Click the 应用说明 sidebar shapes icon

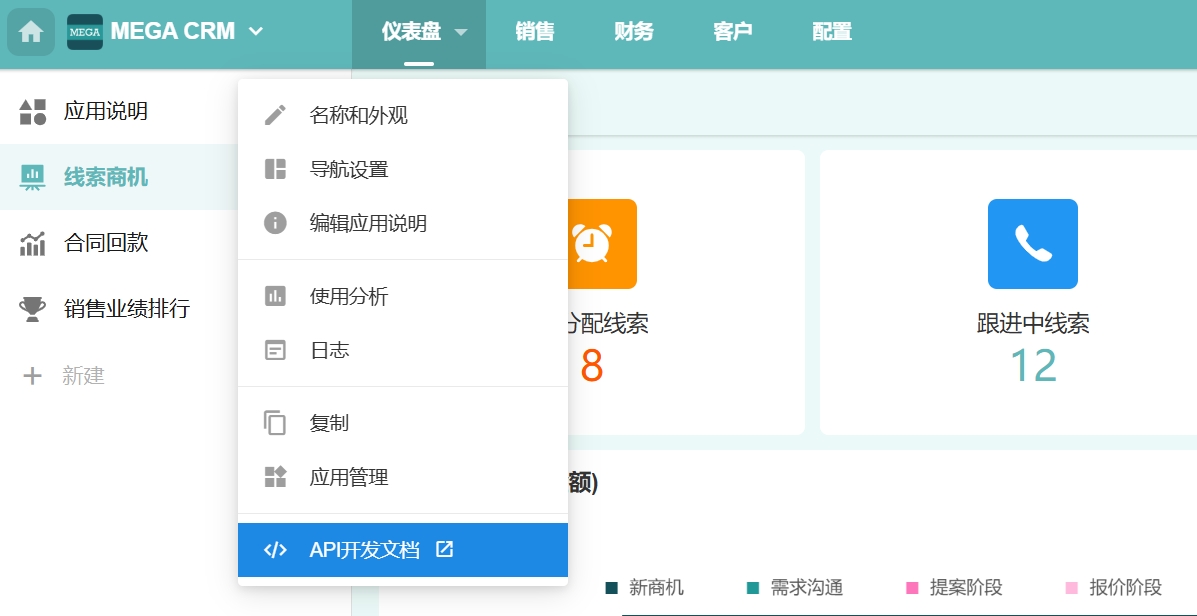click(33, 112)
